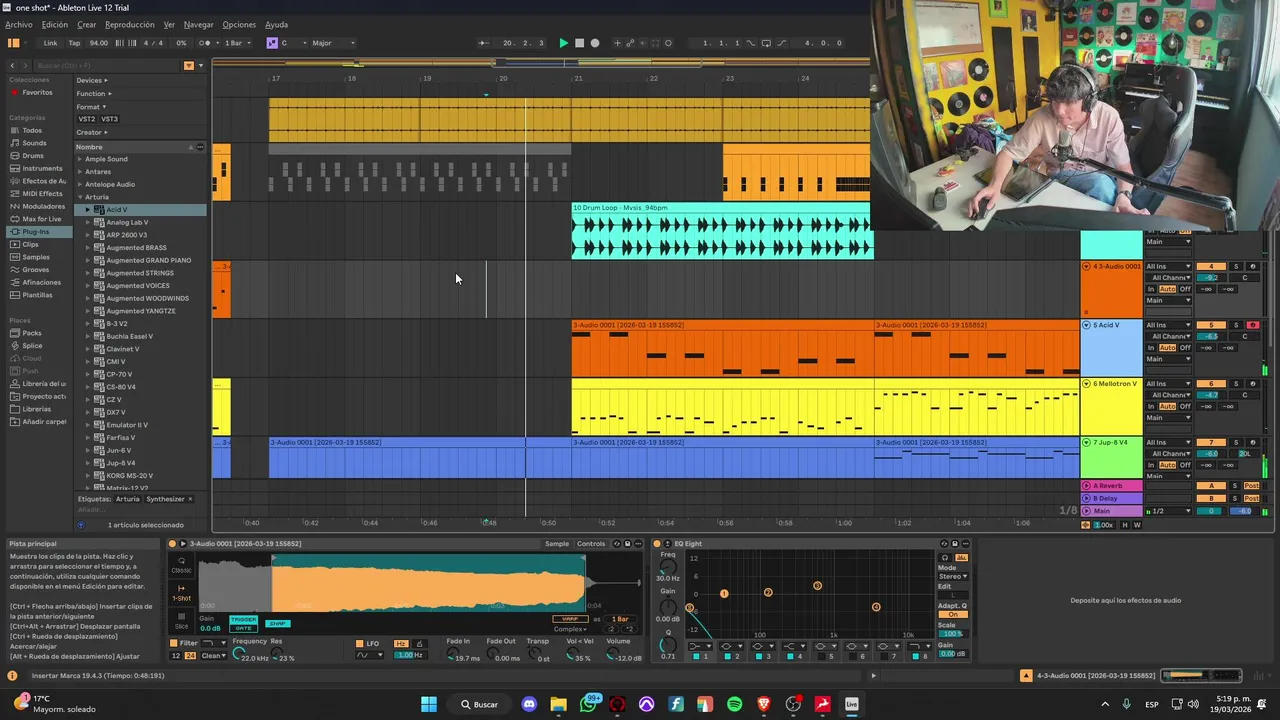Open Discord from the taskbar
The image size is (1280, 720).
tap(529, 704)
